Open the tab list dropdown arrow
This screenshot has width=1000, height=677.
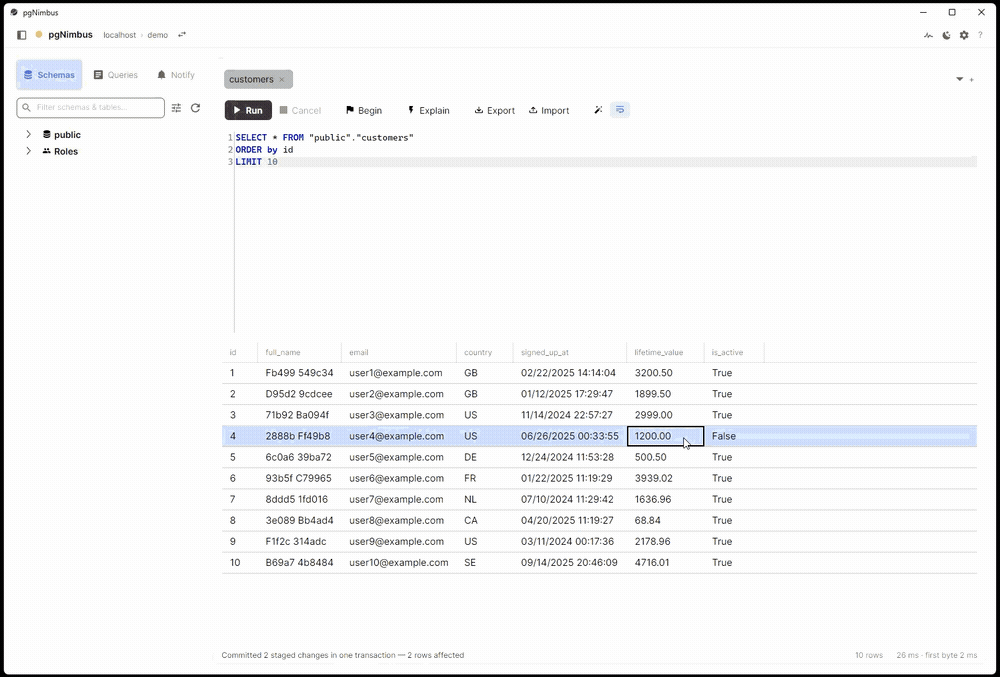coord(959,80)
